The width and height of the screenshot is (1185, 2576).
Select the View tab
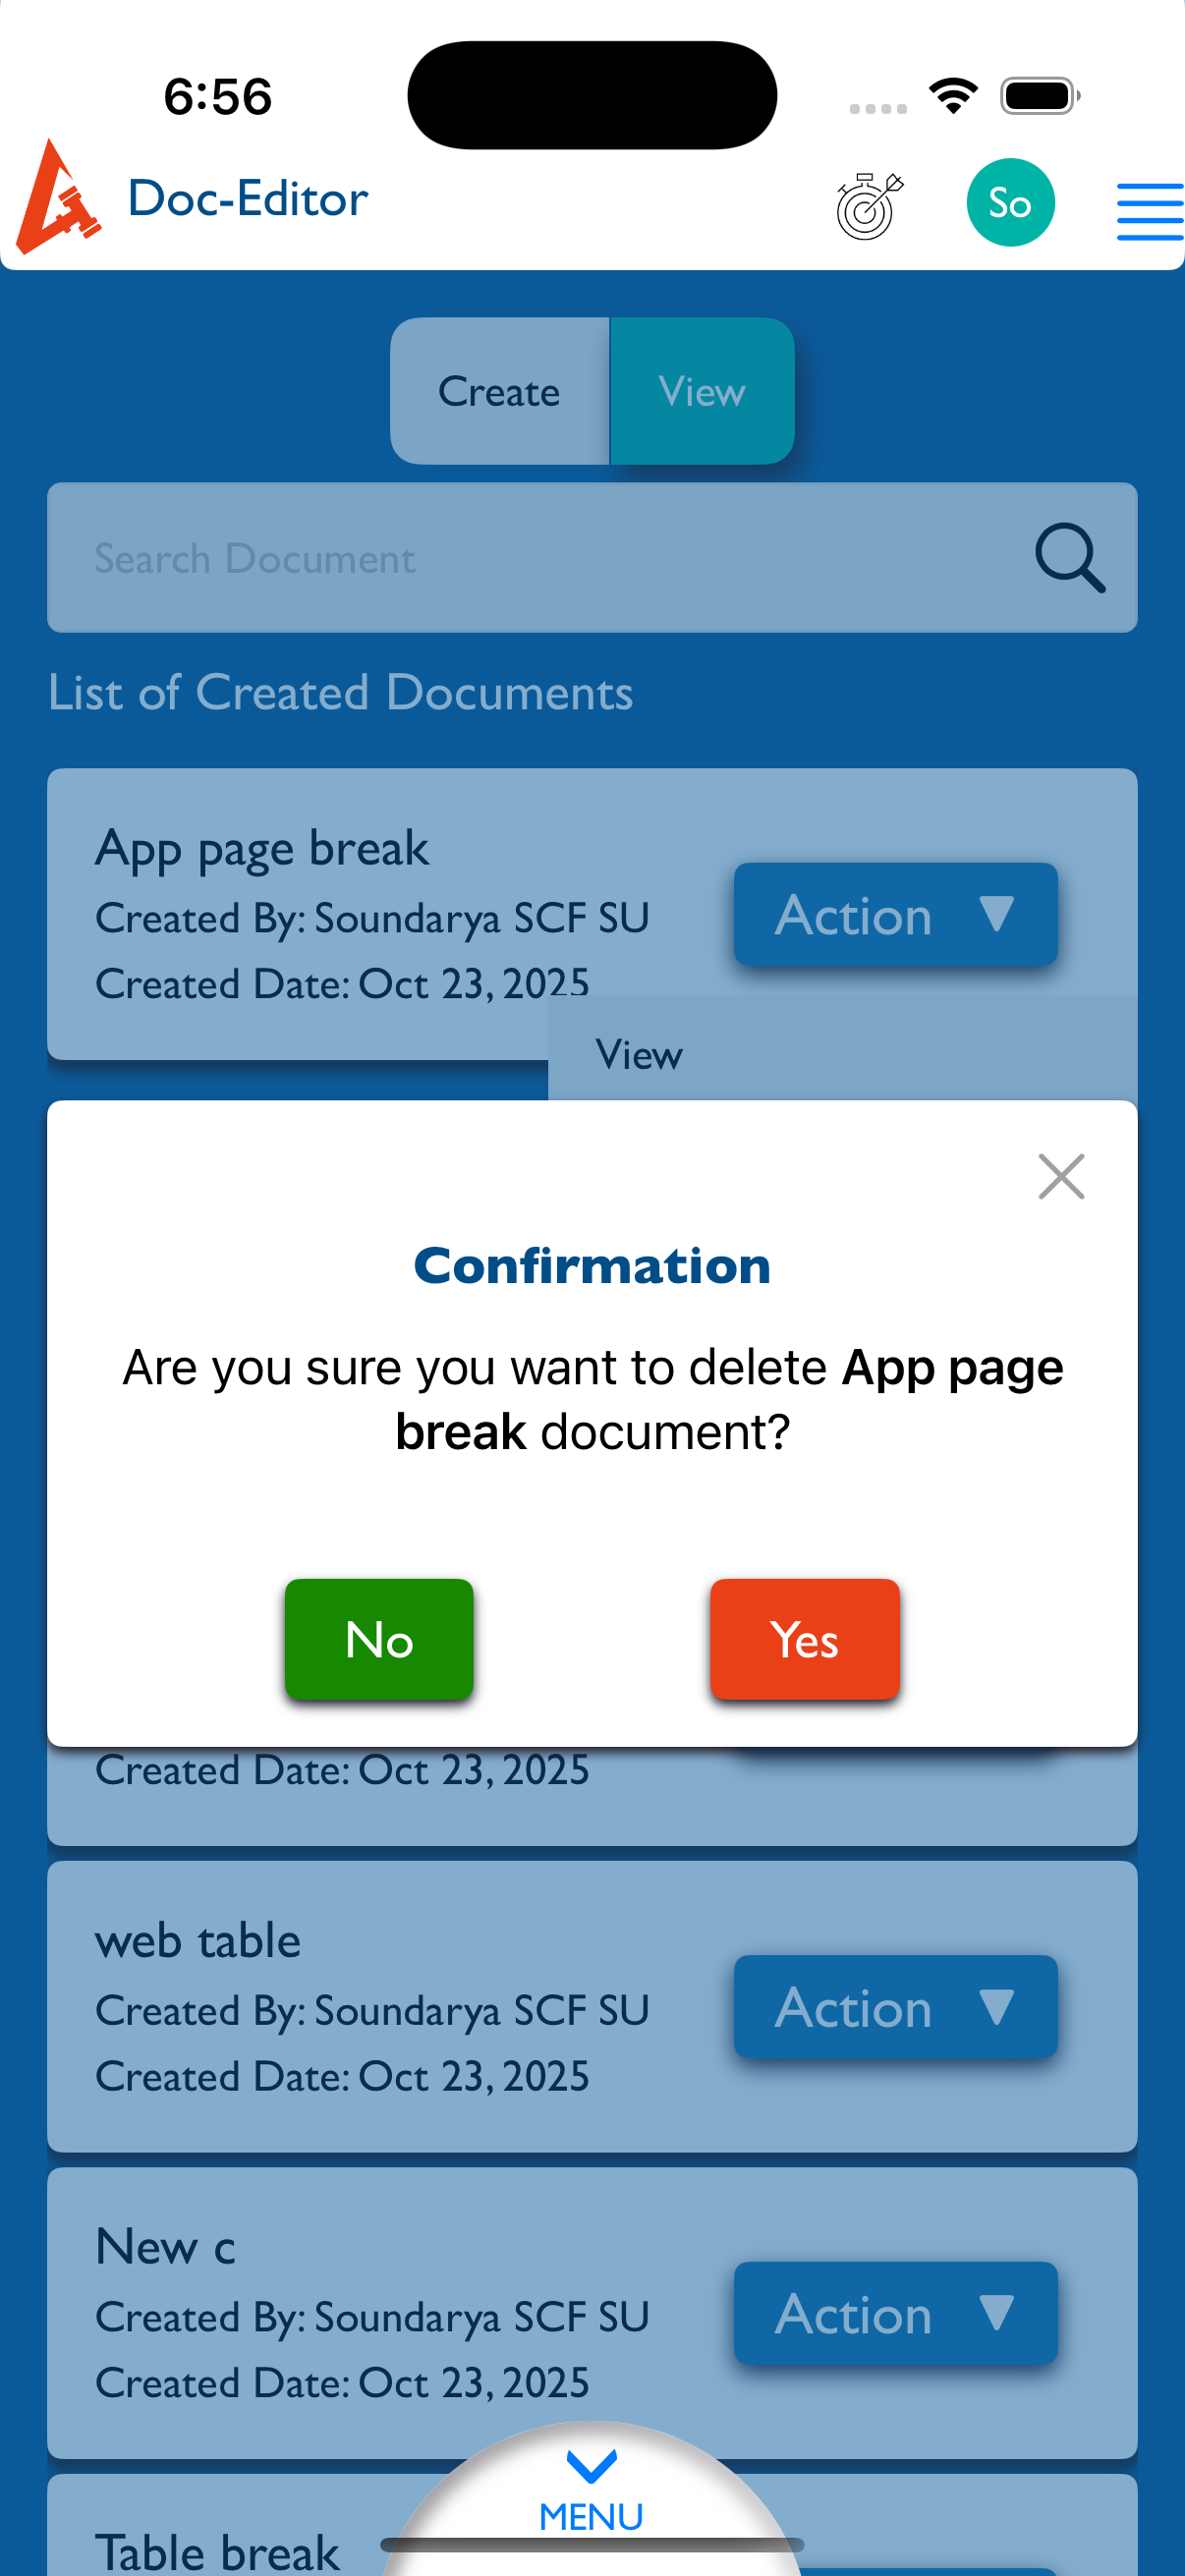click(702, 391)
